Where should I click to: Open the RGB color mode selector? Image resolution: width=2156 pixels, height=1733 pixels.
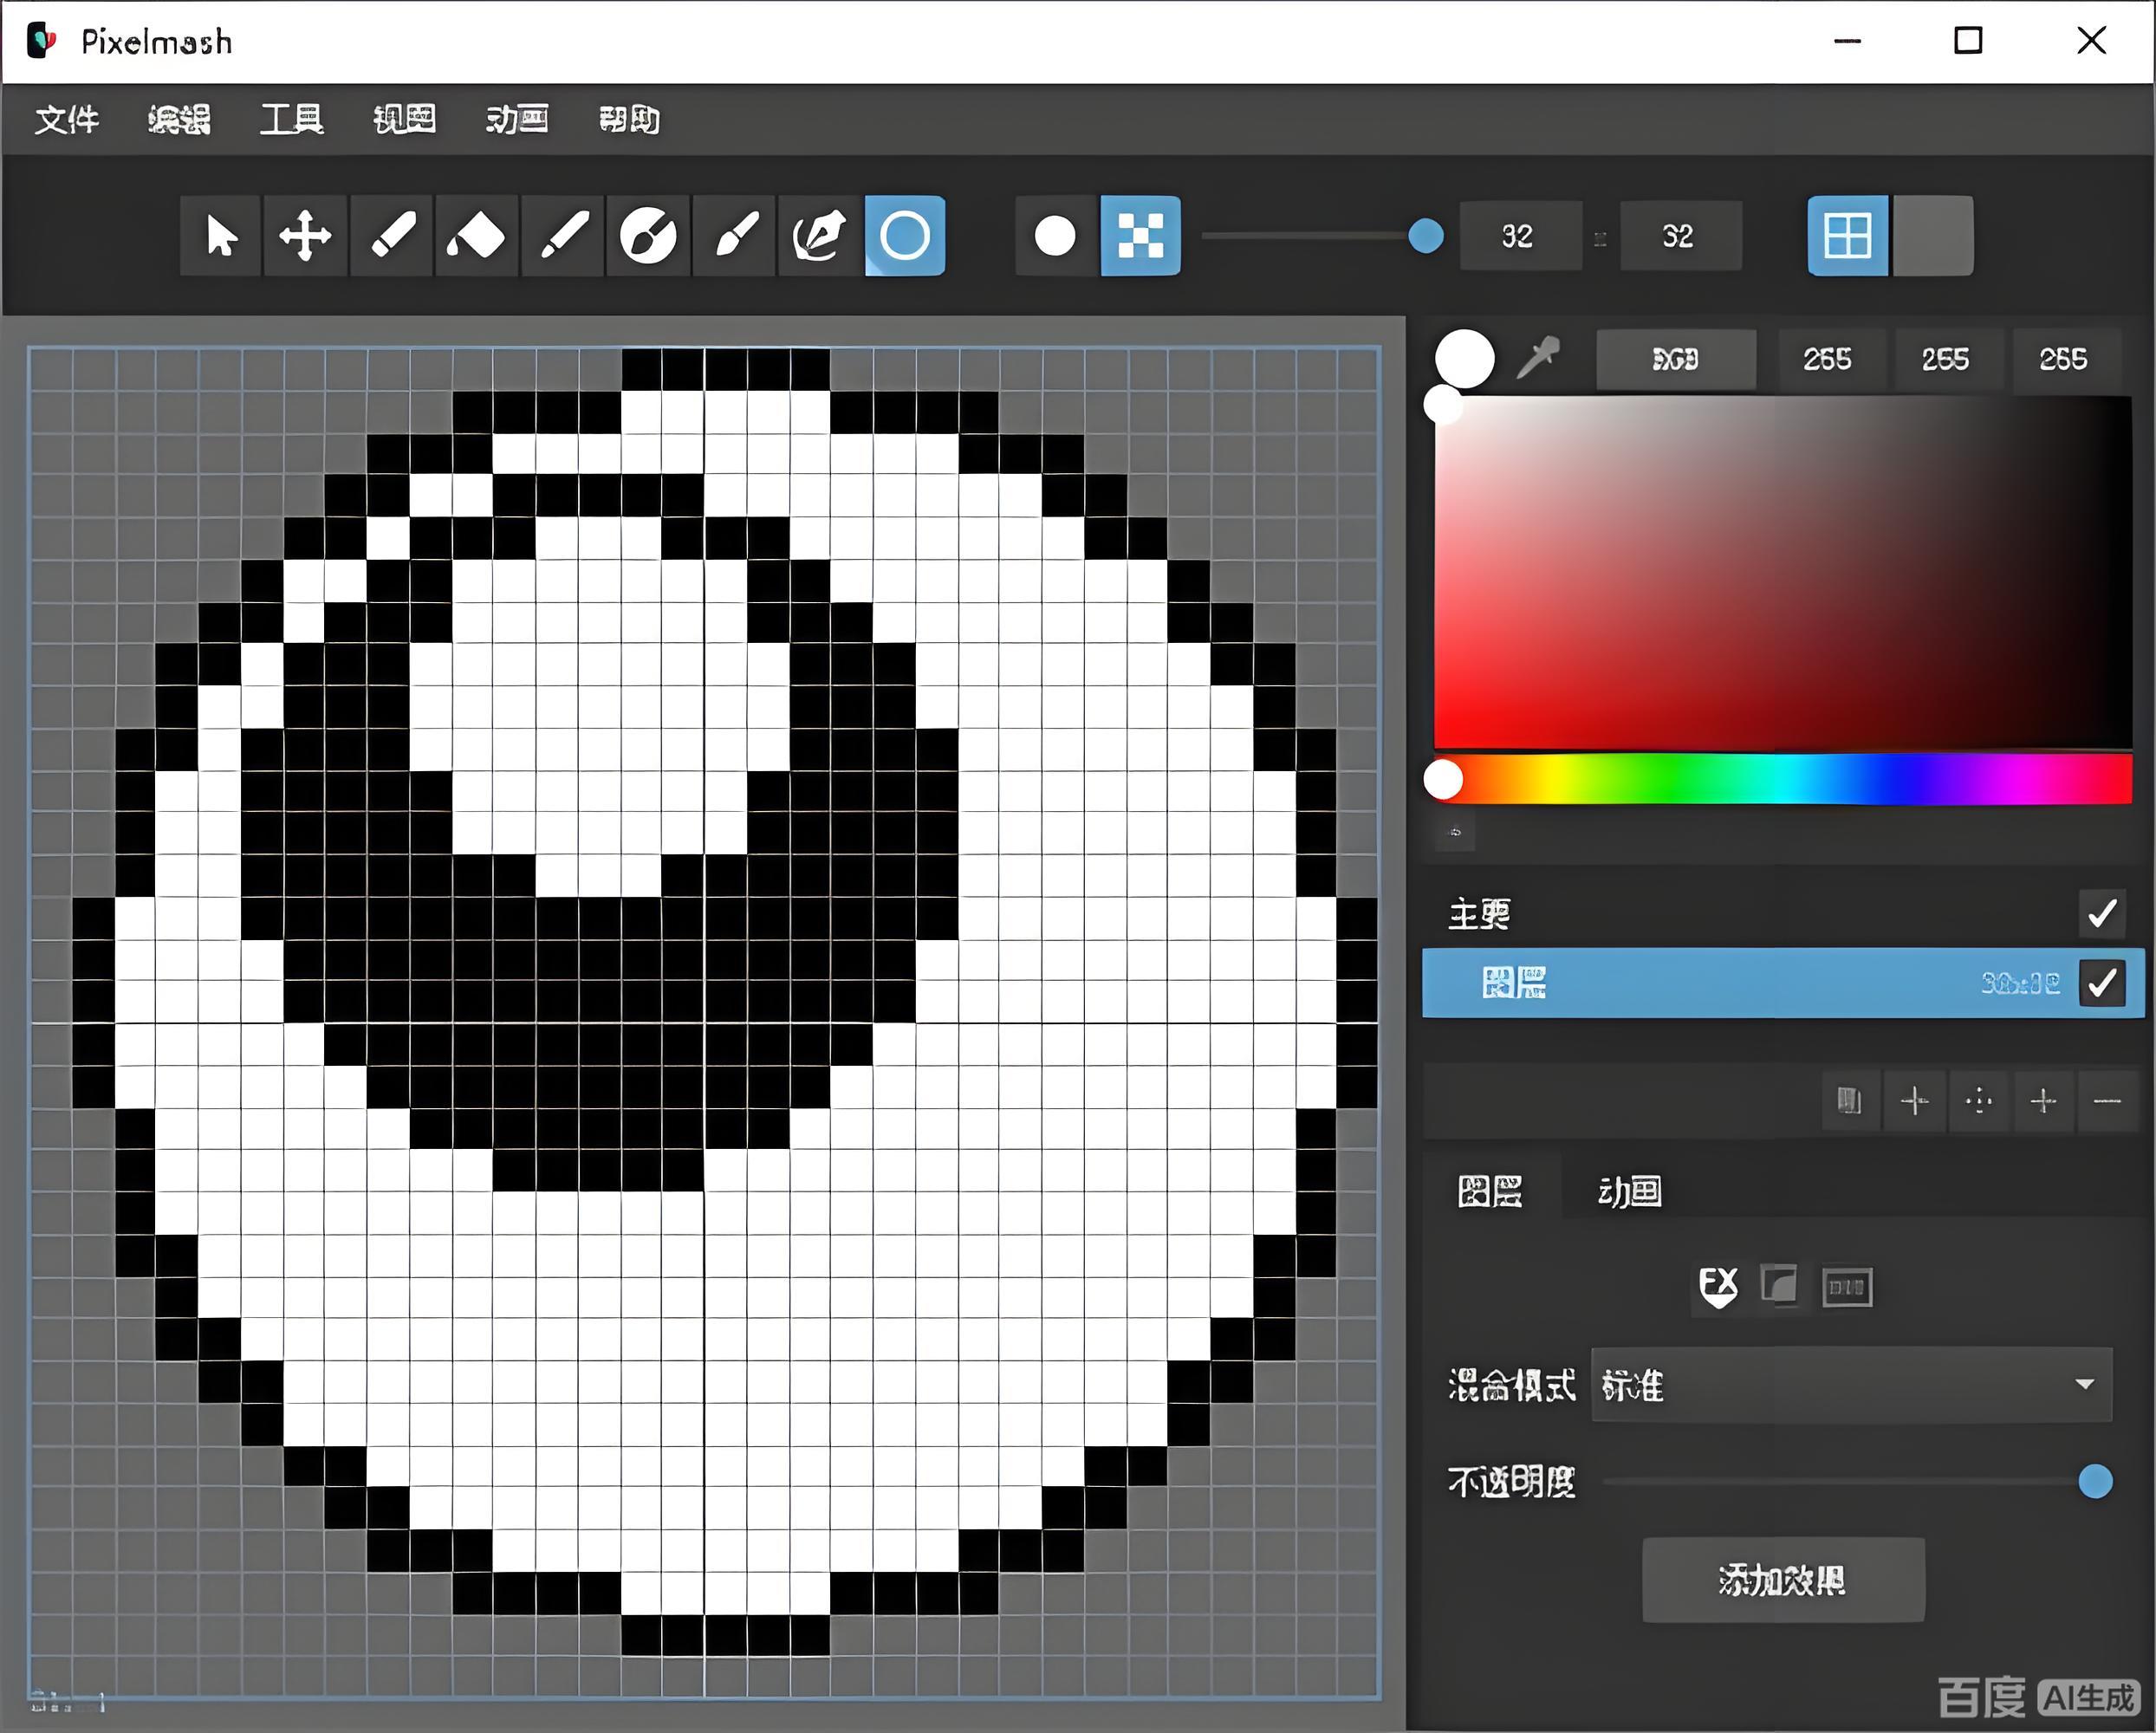click(x=1675, y=358)
